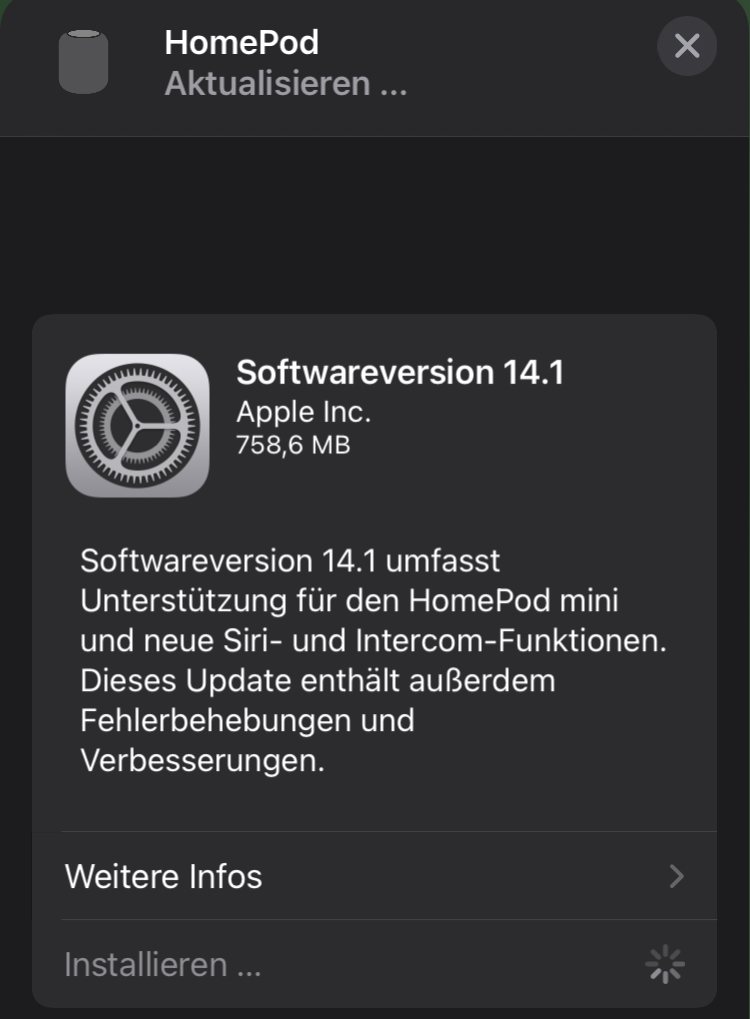Close the HomePod update sheet
The image size is (750, 1019).
coord(687,46)
